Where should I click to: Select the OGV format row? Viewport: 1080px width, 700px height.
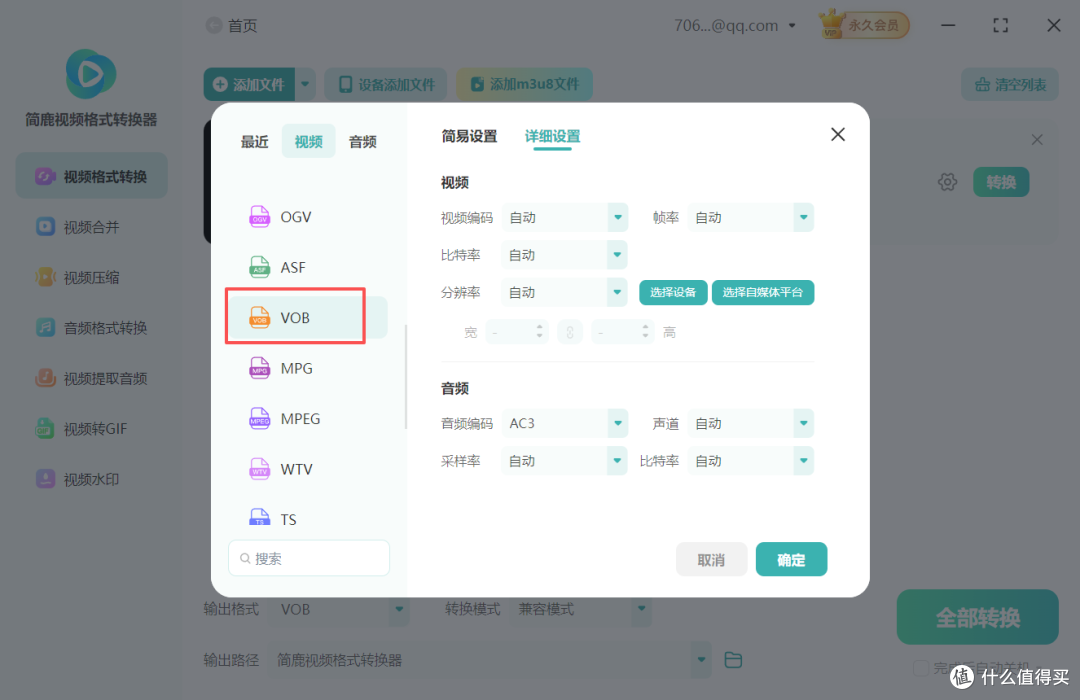pos(308,217)
